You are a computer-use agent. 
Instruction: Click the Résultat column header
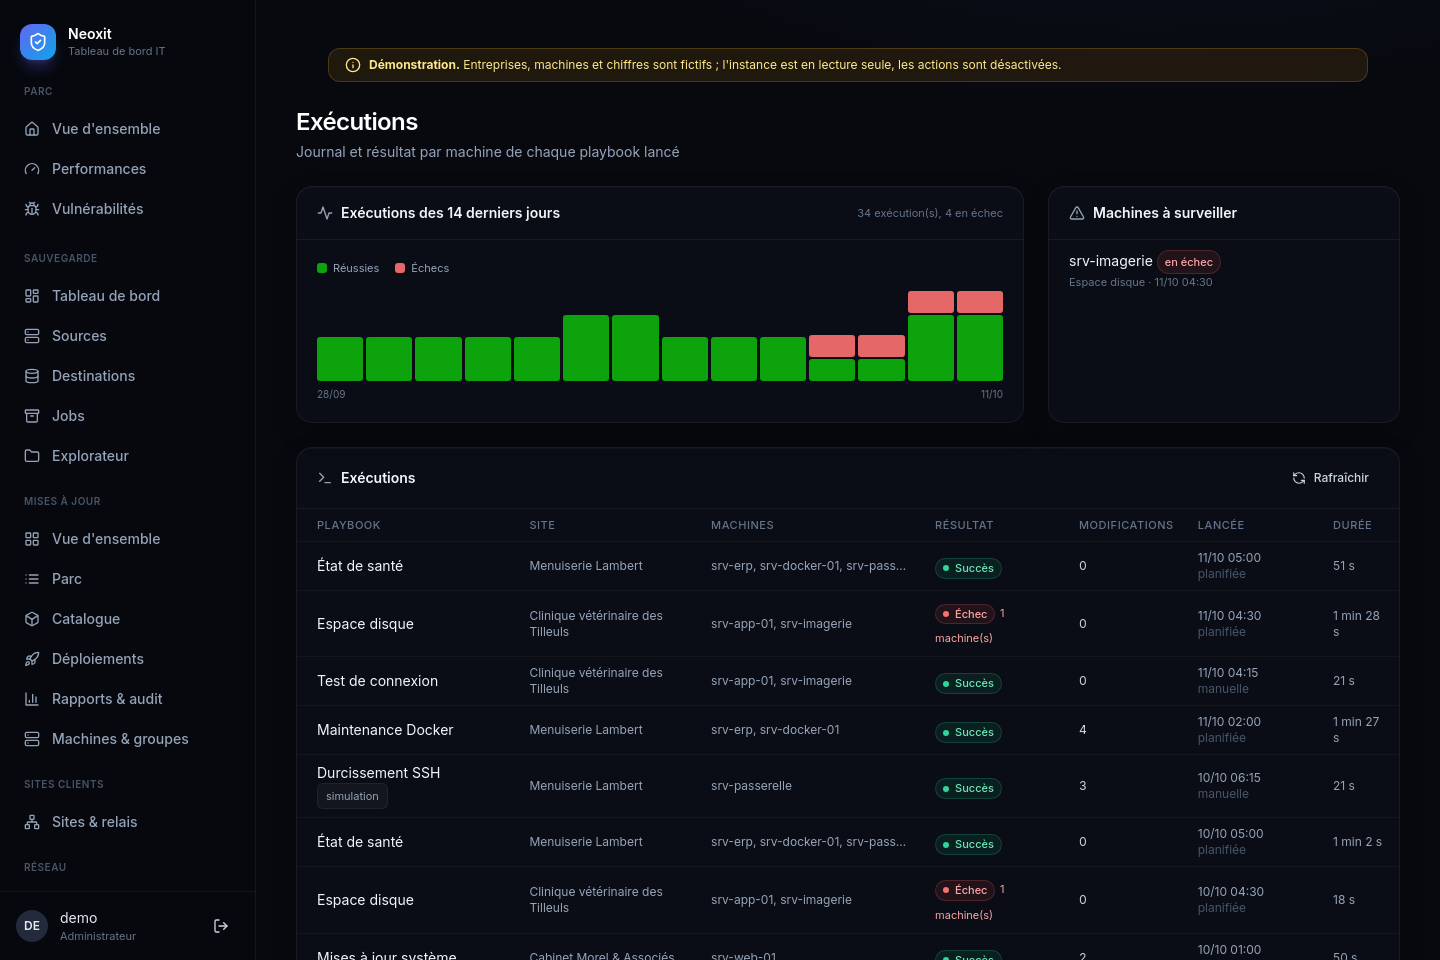coord(964,525)
